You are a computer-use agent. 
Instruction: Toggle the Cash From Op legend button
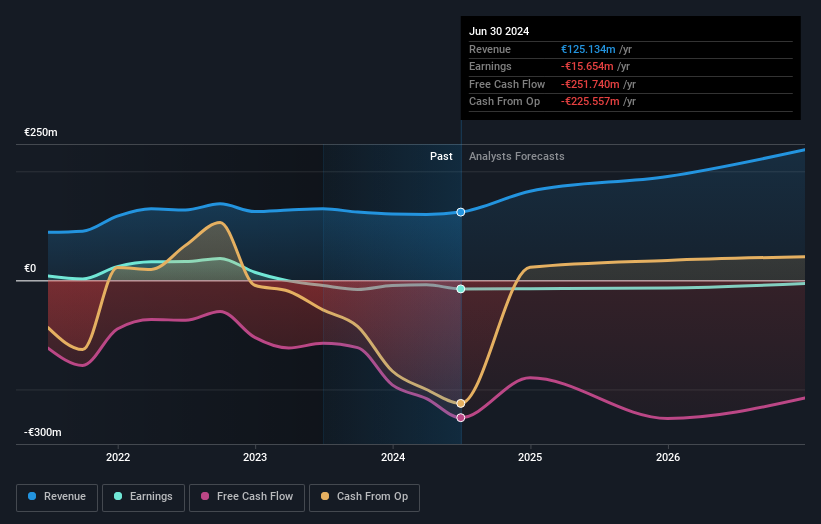coord(364,497)
